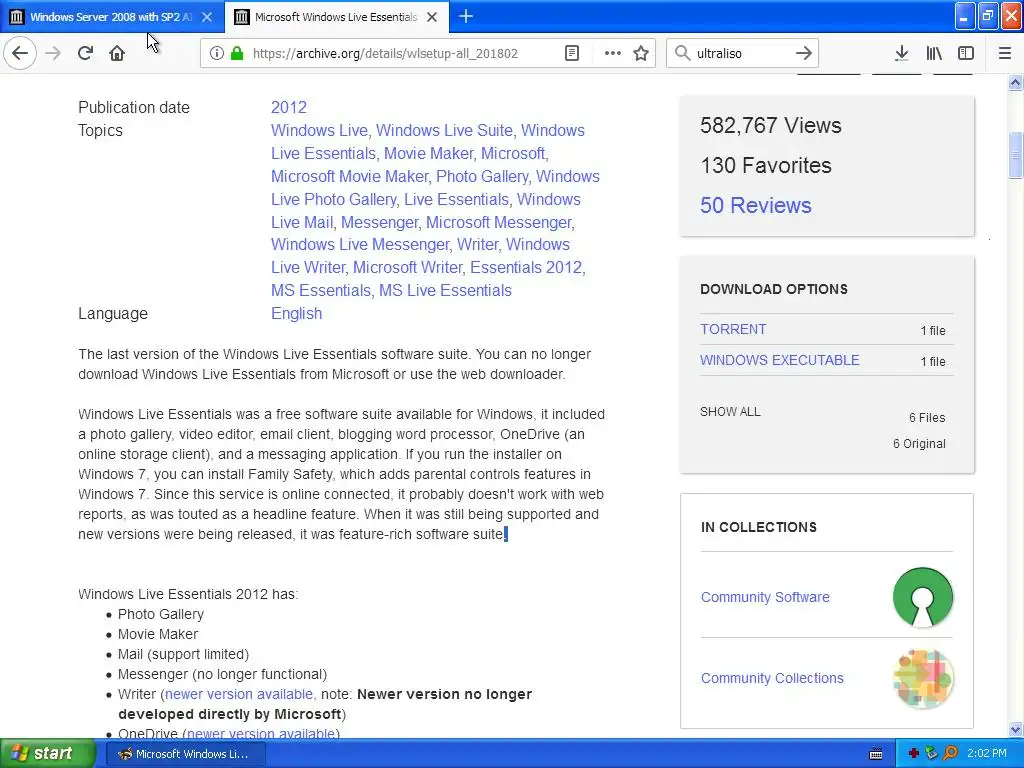This screenshot has width=1024, height=768.
Task: Click the 6 Original files text
Action: [919, 443]
